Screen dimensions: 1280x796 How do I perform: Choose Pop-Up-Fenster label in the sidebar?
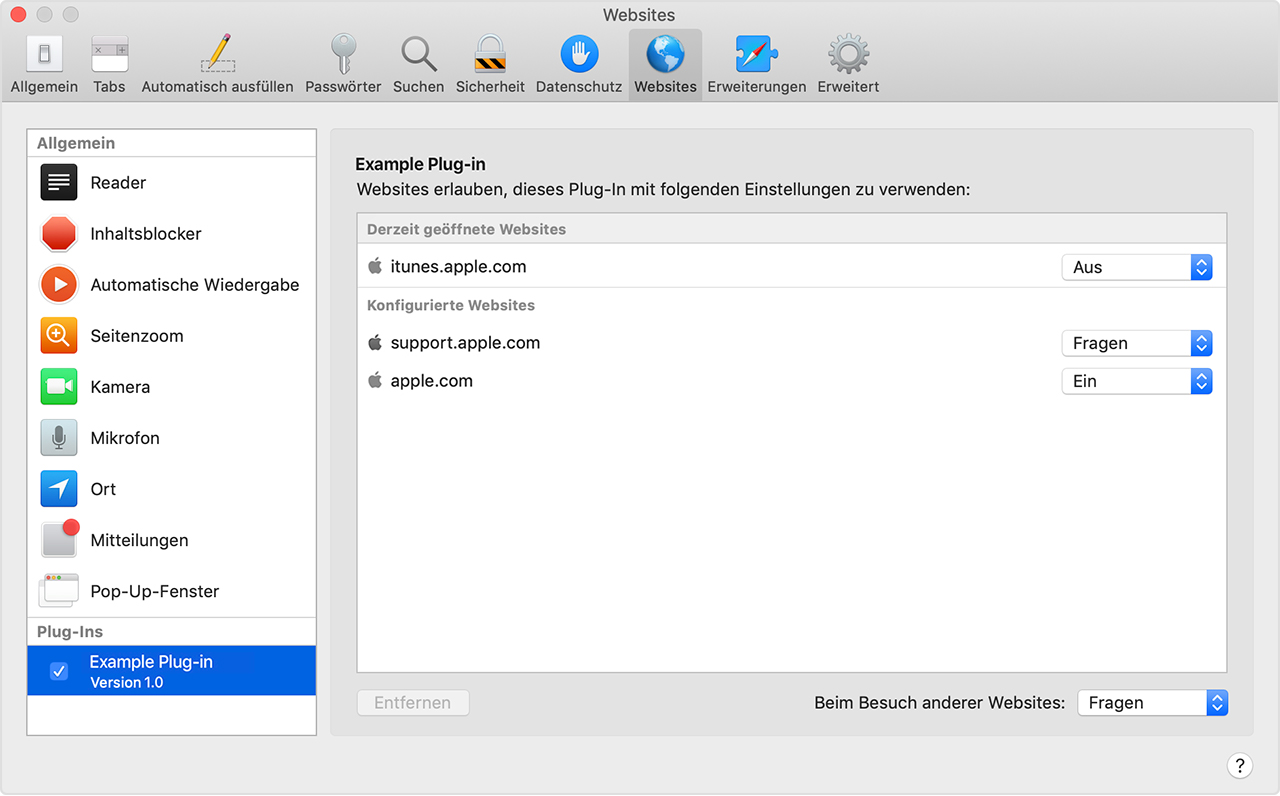pos(155,591)
